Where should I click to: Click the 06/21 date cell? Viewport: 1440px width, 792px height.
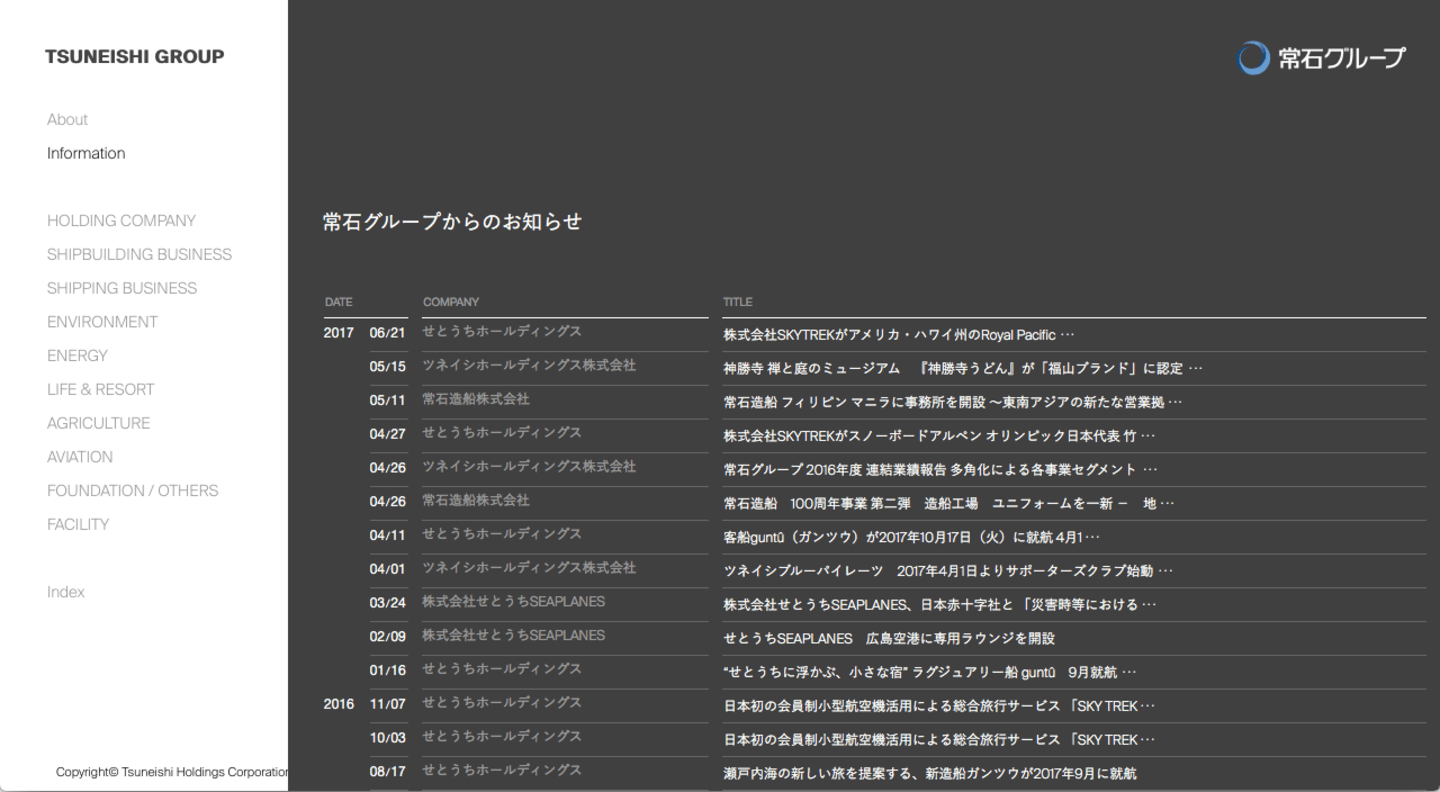pyautogui.click(x=388, y=333)
